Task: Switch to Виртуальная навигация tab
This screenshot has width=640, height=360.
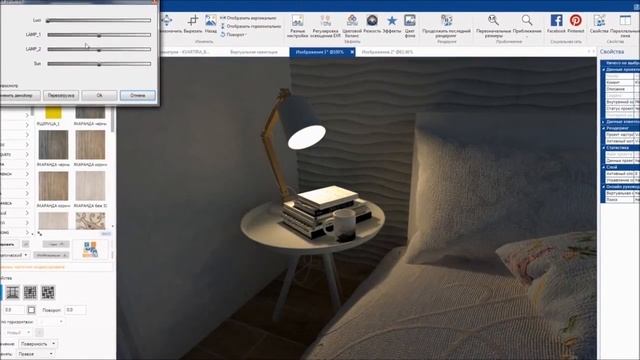Action: pos(253,52)
